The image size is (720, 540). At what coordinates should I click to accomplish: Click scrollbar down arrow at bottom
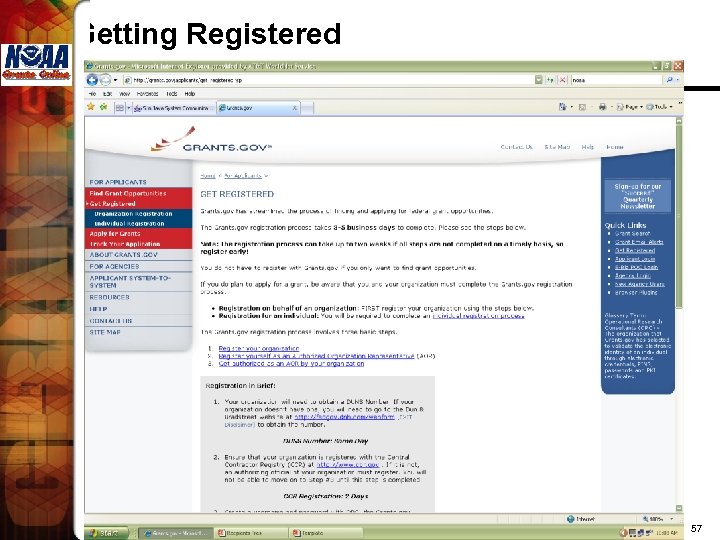tap(679, 507)
